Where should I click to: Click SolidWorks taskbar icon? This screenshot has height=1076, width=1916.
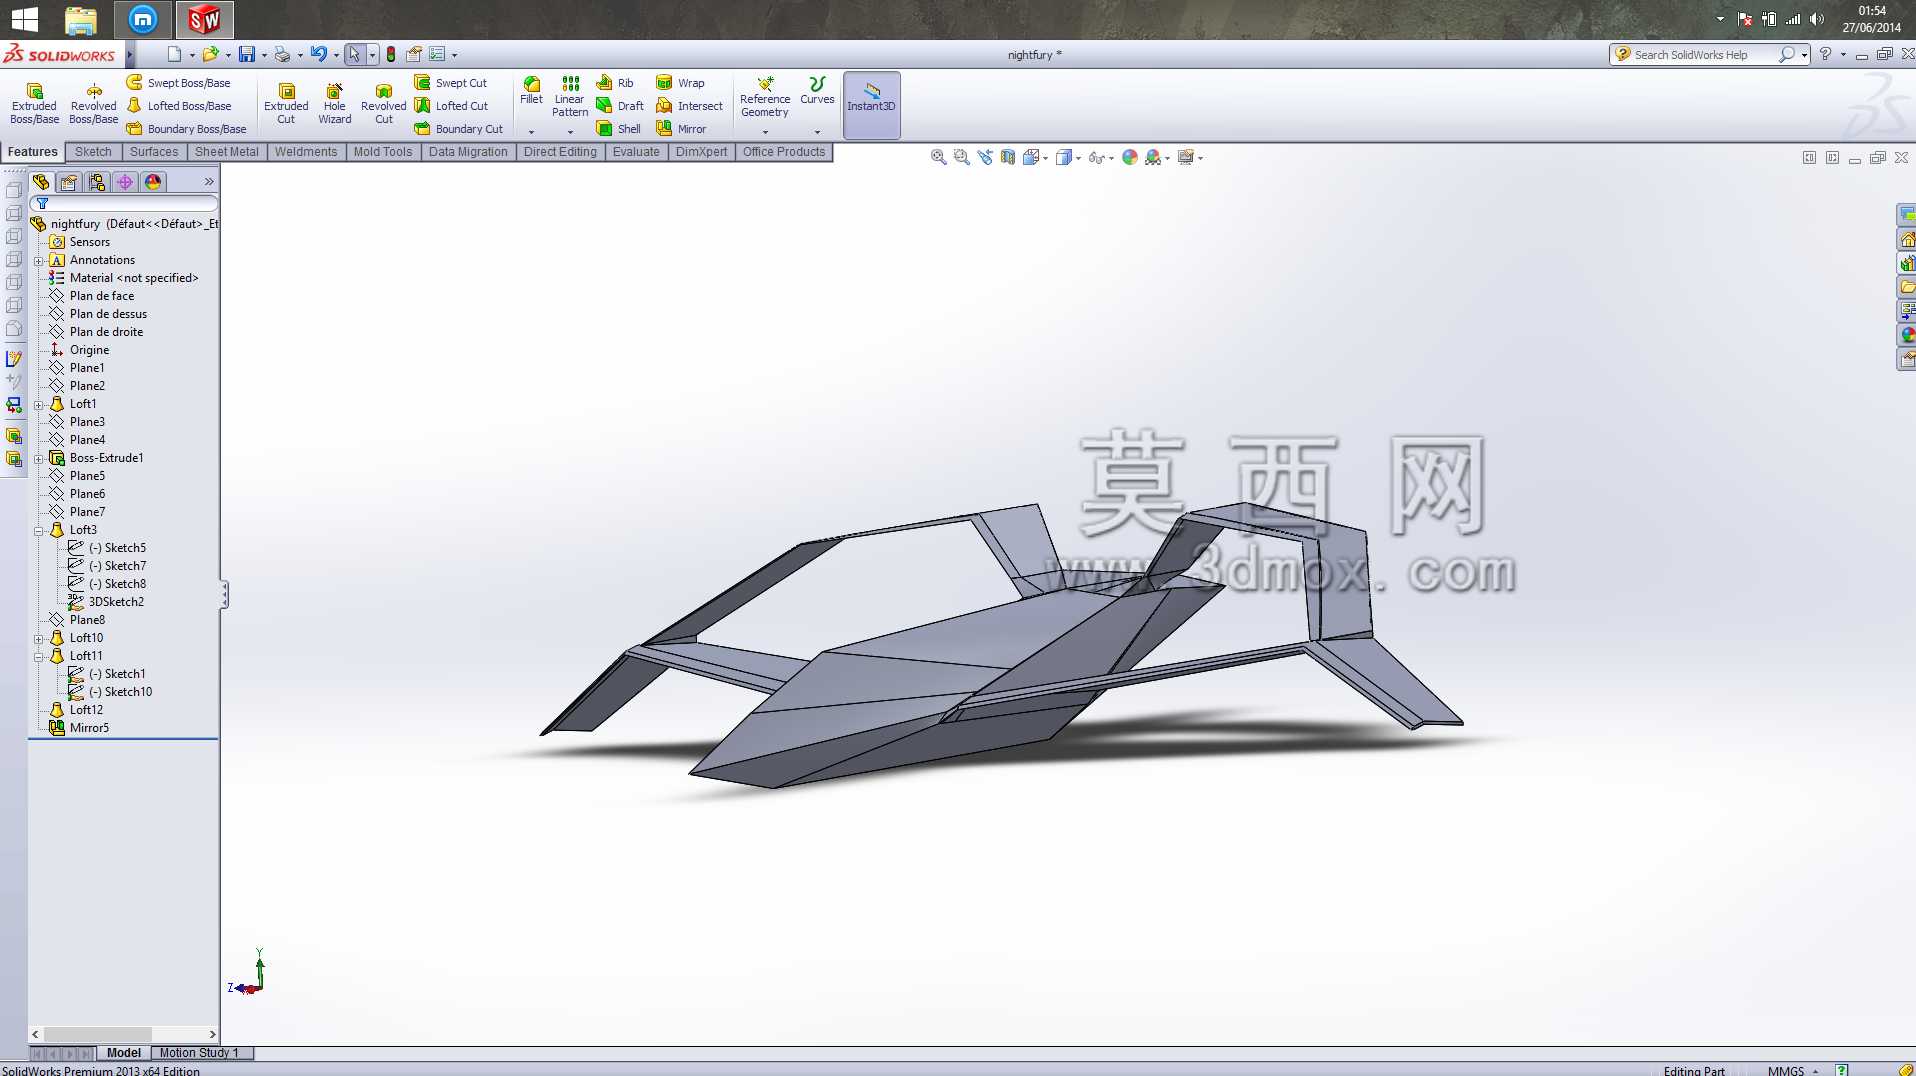(204, 19)
